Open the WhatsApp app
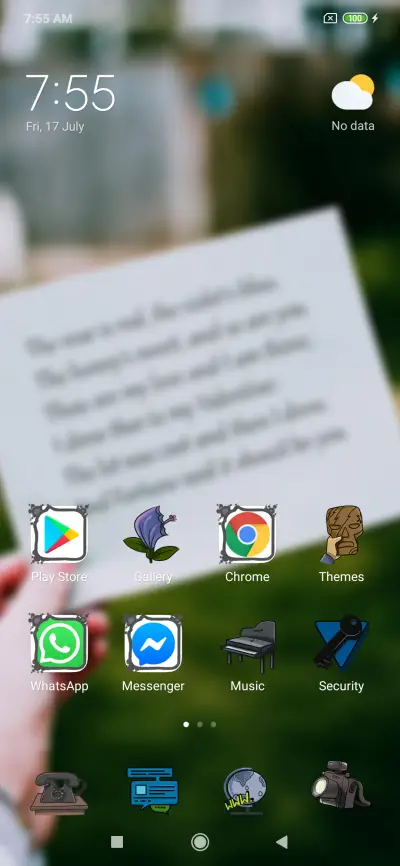This screenshot has height=866, width=400. pyautogui.click(x=59, y=643)
